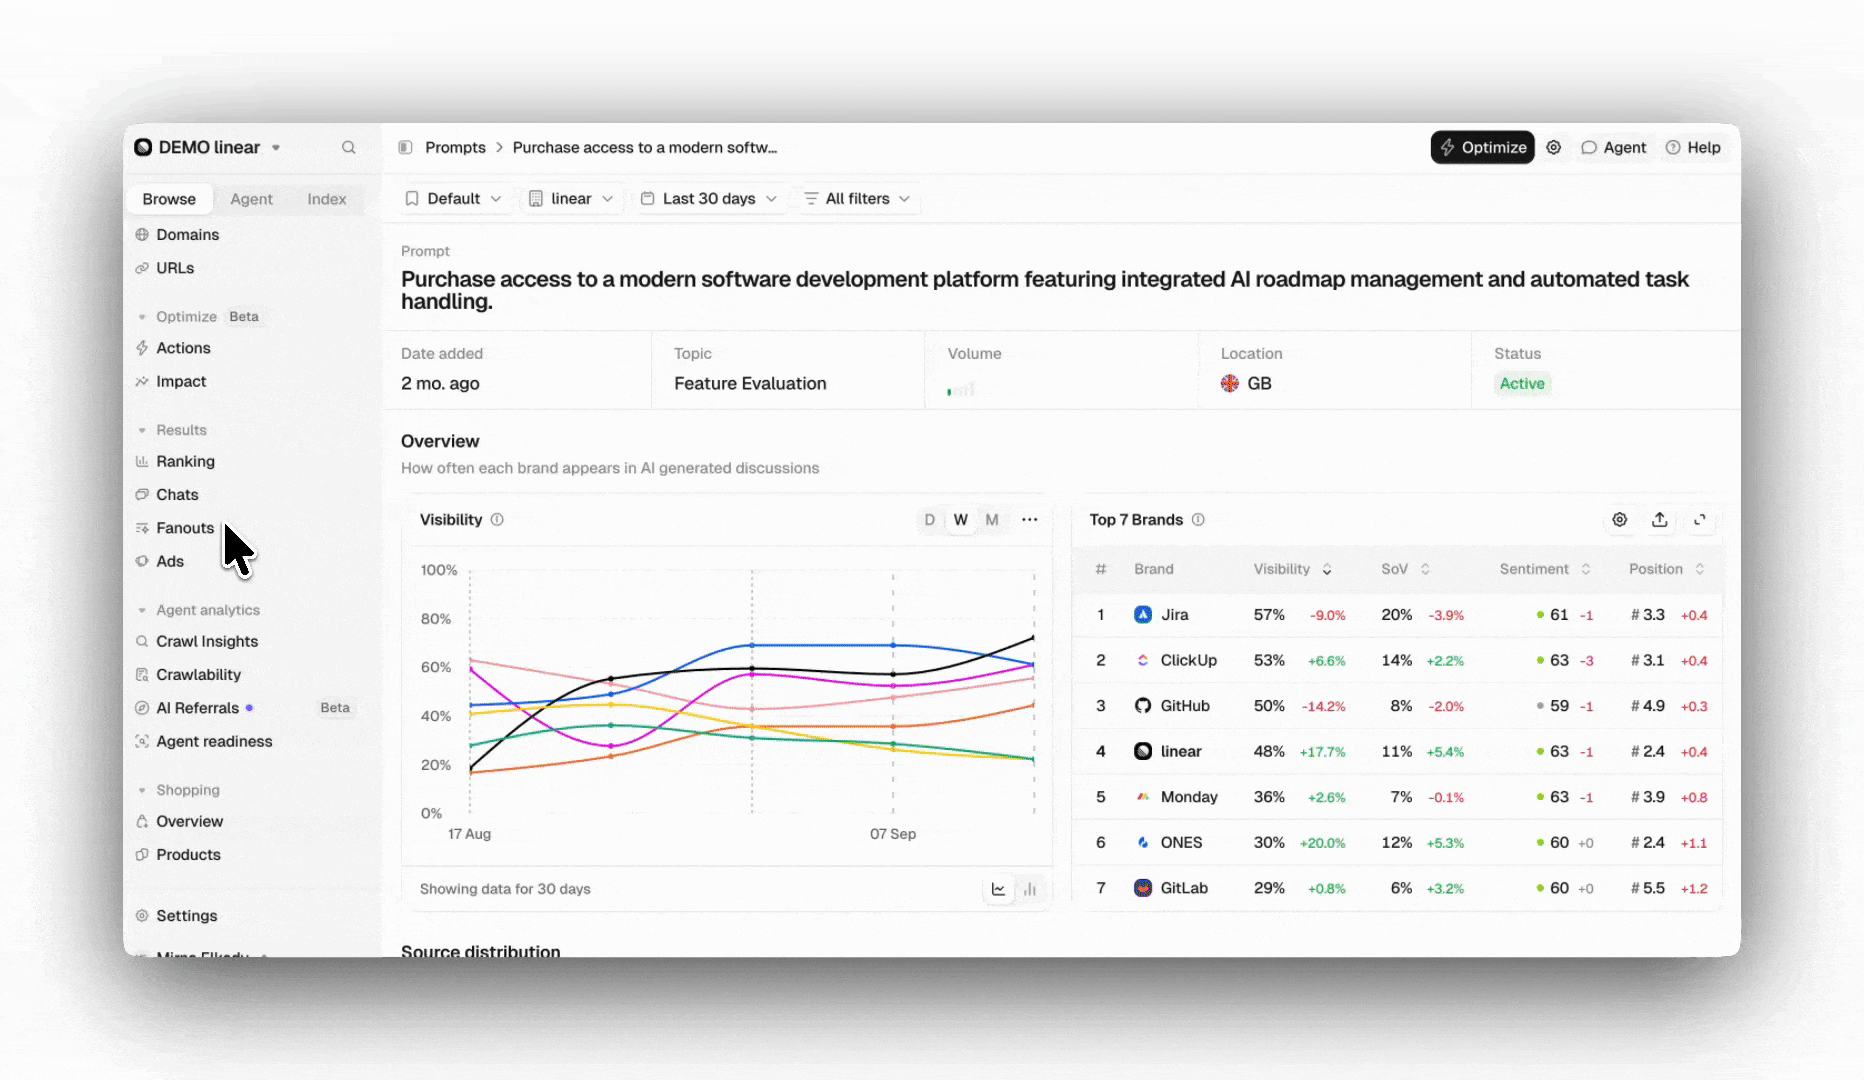Switch to the Index tab
The height and width of the screenshot is (1080, 1864).
327,199
